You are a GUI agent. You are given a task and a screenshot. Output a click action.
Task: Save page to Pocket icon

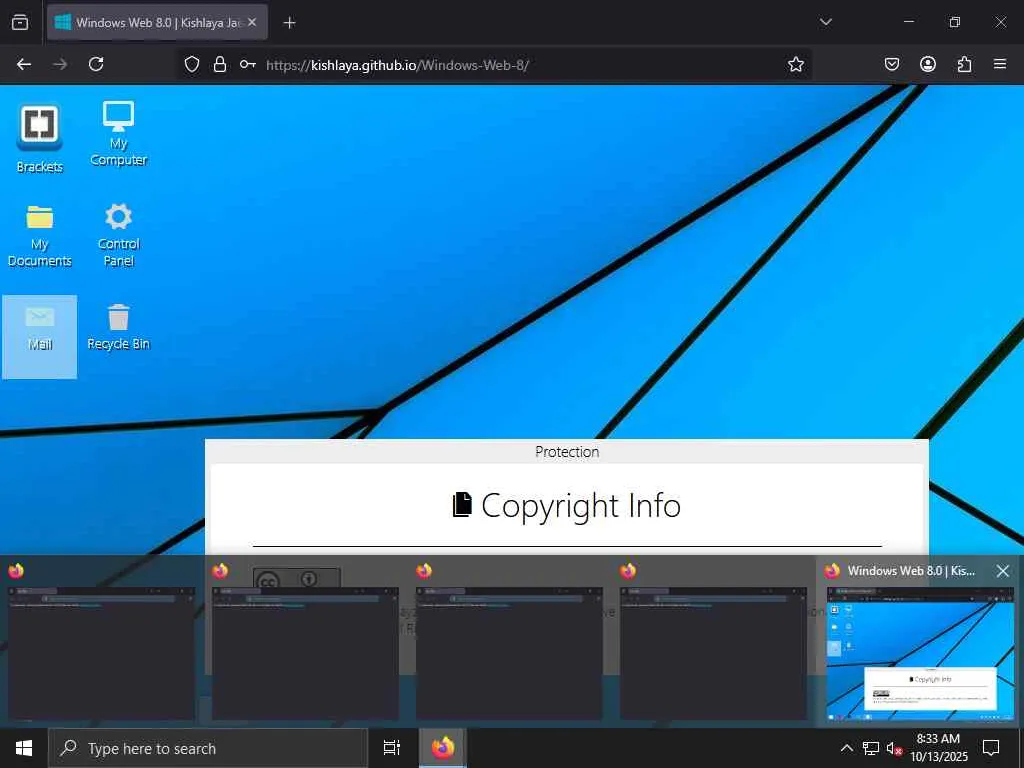(x=891, y=64)
